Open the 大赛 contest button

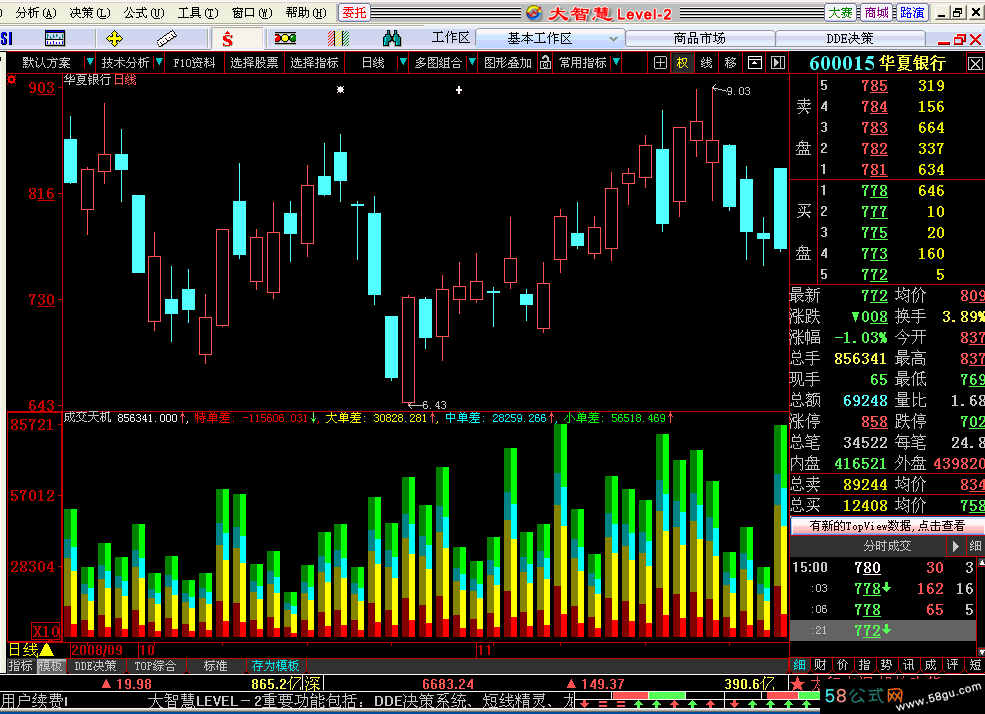841,13
